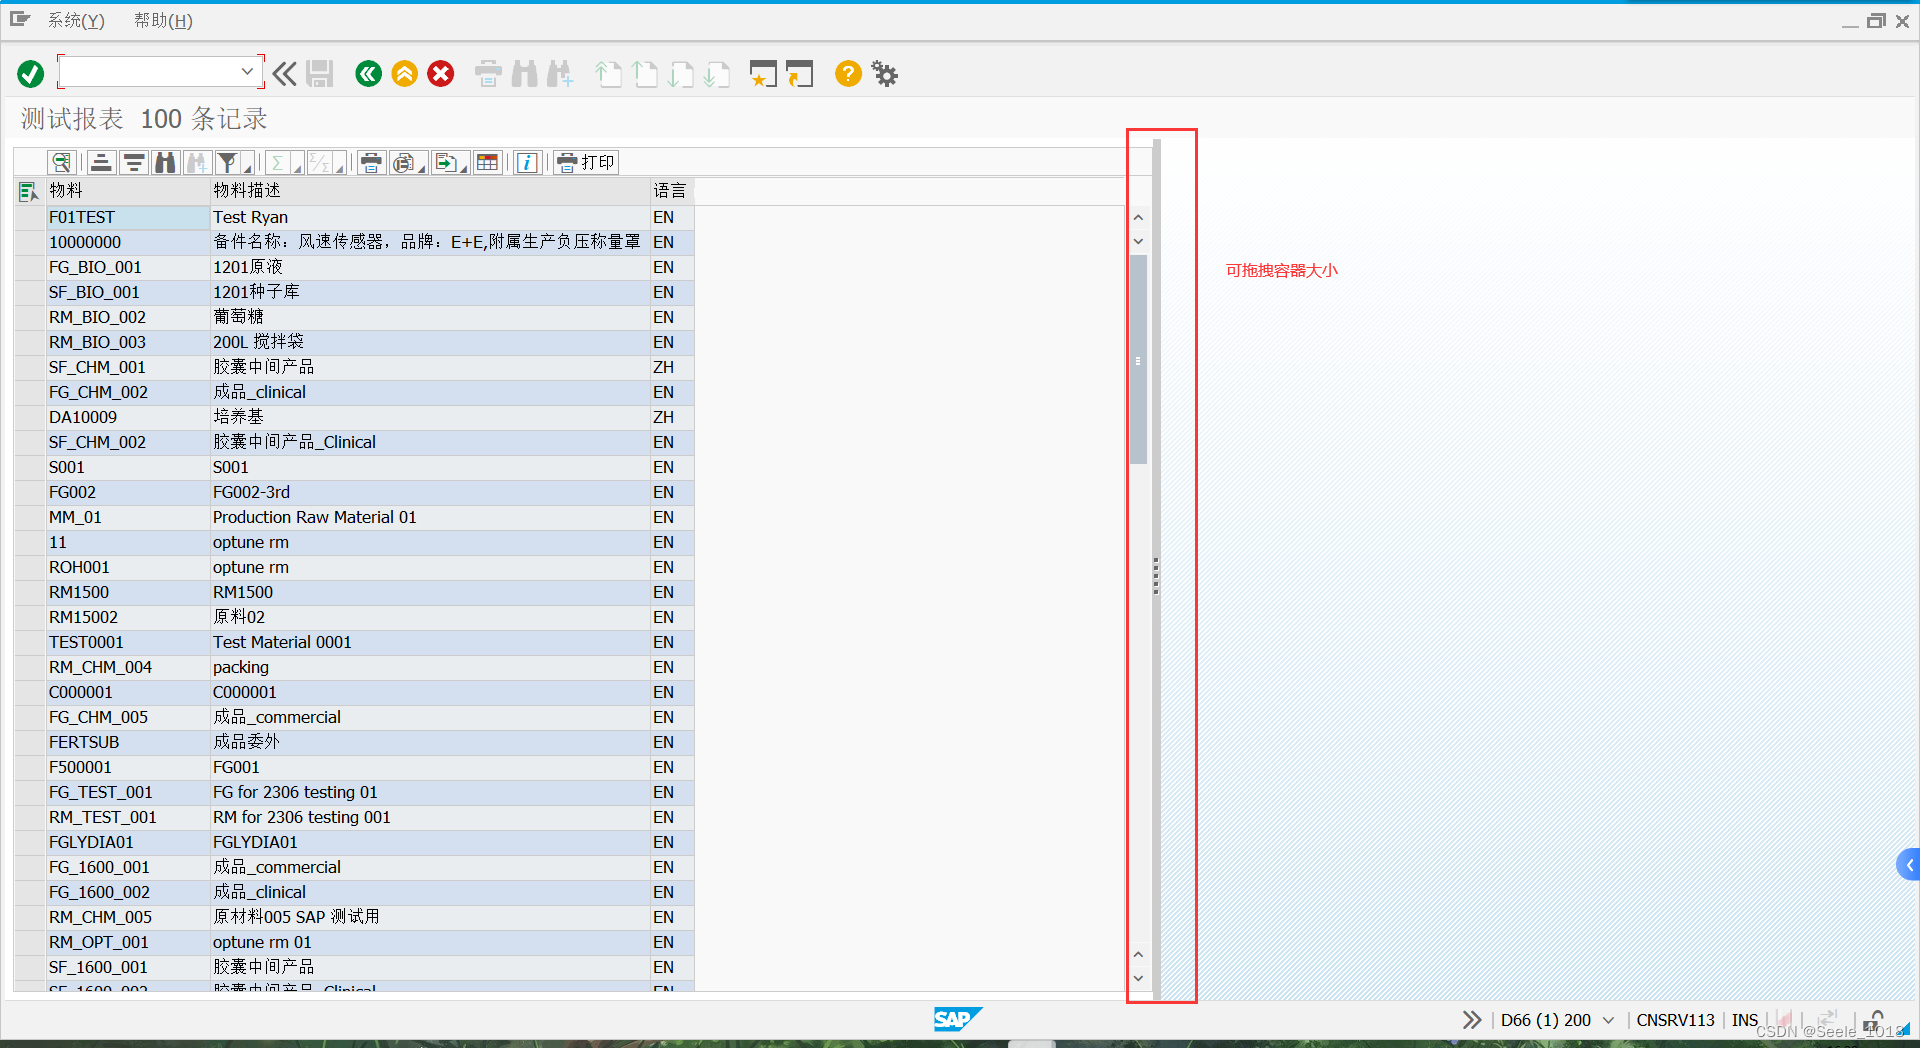Open the Subtotals dropdown arrow

tap(340, 167)
